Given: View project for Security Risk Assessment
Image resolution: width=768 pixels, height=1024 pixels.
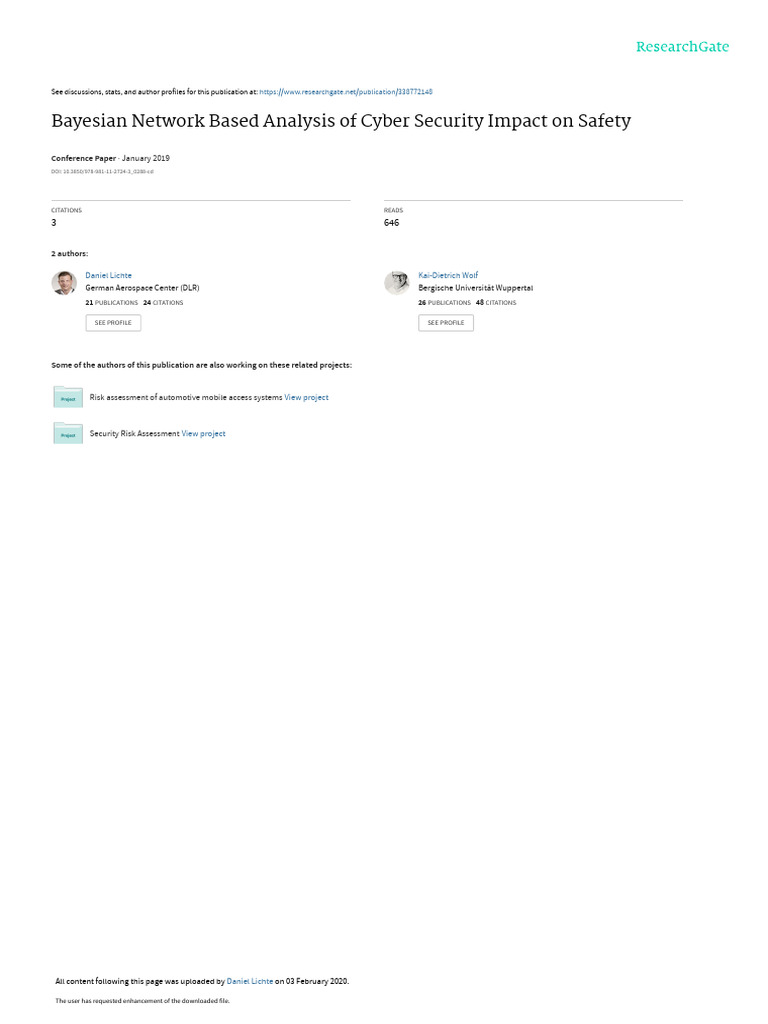Looking at the screenshot, I should click(x=203, y=433).
